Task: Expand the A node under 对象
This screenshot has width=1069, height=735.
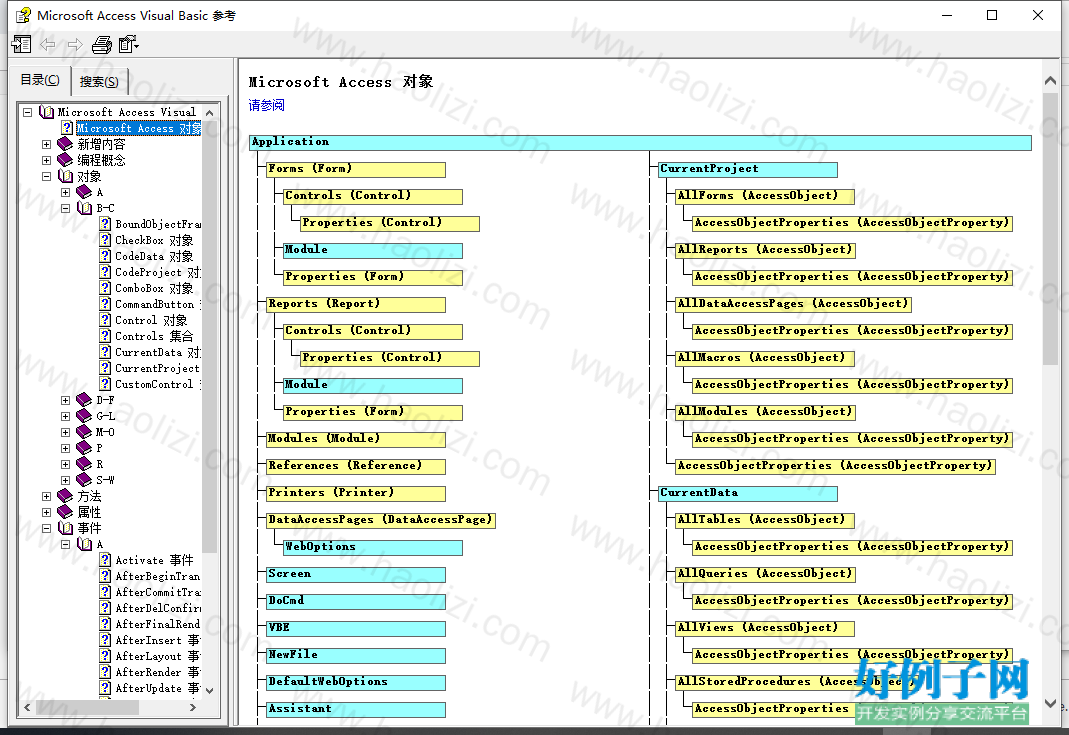Action: click(x=65, y=192)
